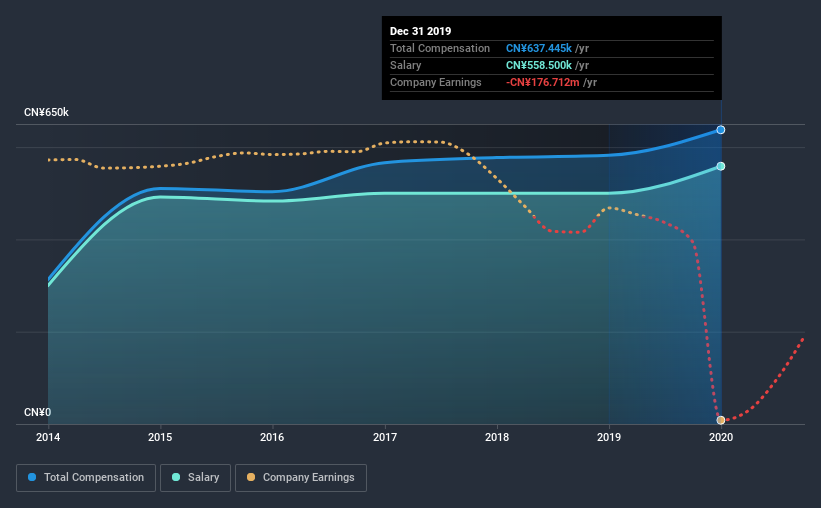The width and height of the screenshot is (821, 508).
Task: Click the -CN¥176.712m company earnings value
Action: point(542,82)
